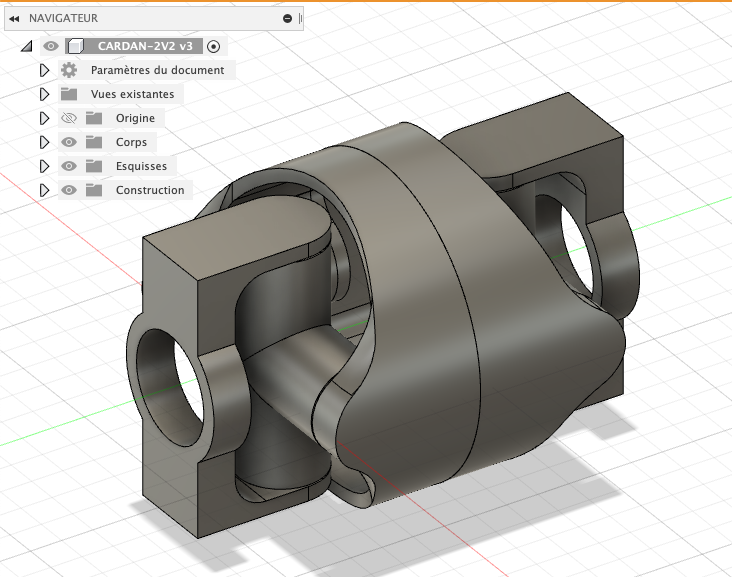
Task: Expand the Paramètres du document node
Action: coord(44,70)
